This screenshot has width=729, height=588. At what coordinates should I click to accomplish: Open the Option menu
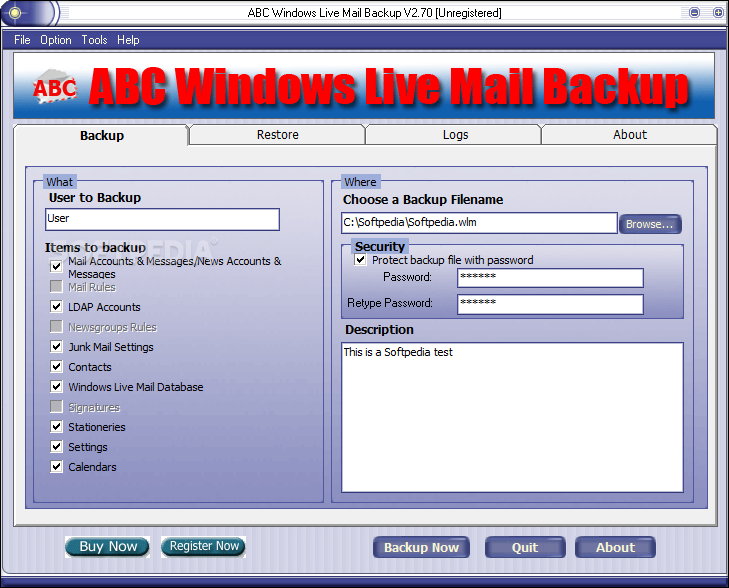tap(56, 40)
